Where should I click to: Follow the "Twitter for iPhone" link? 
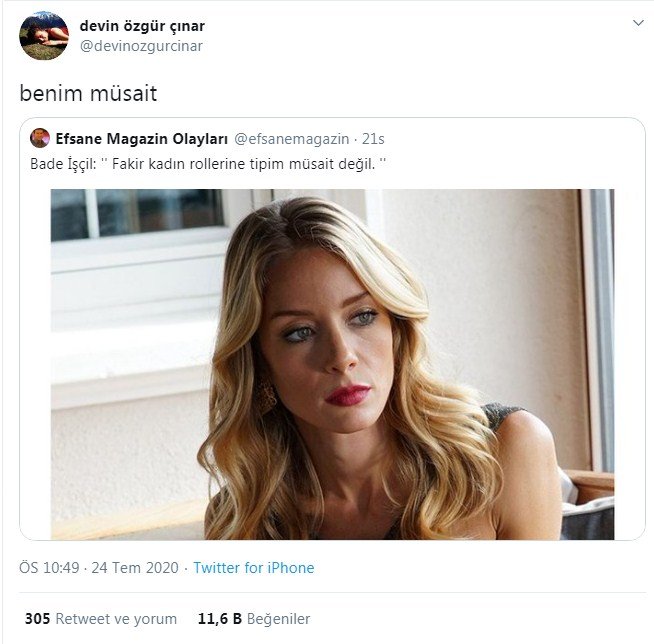[254, 568]
